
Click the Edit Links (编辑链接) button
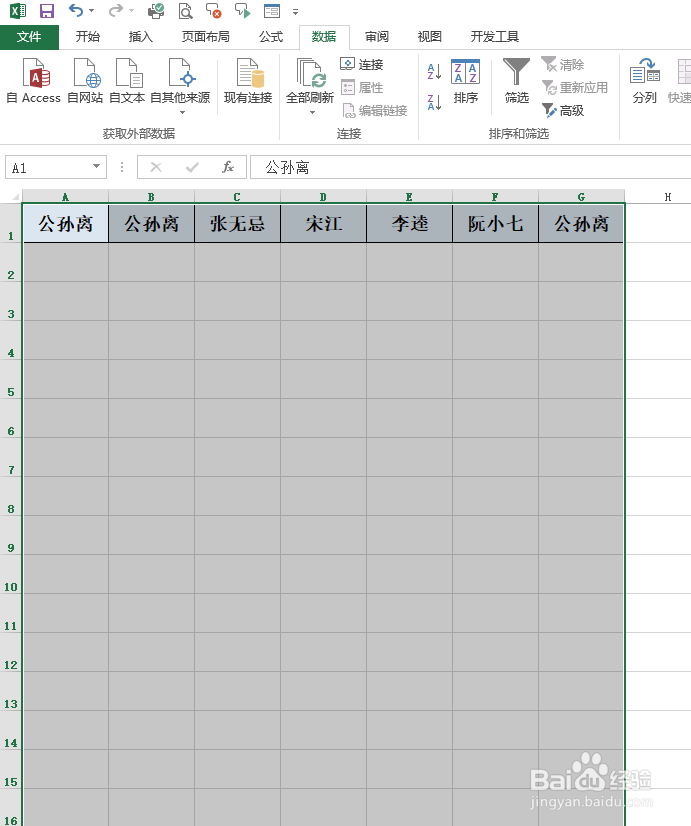point(374,111)
